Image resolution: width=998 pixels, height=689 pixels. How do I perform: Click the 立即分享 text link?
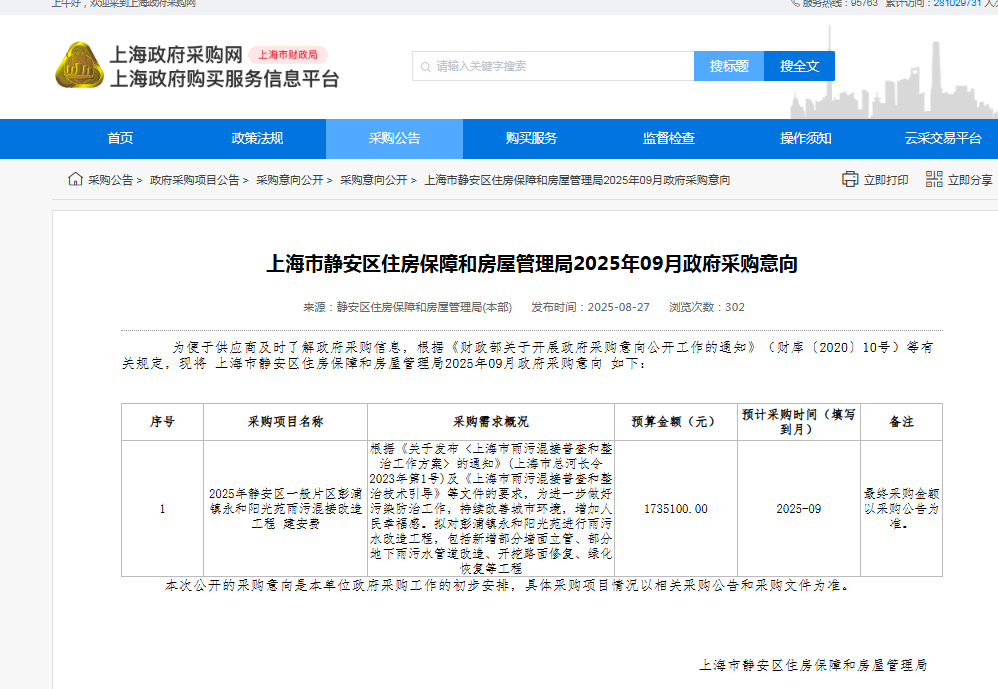(x=969, y=180)
